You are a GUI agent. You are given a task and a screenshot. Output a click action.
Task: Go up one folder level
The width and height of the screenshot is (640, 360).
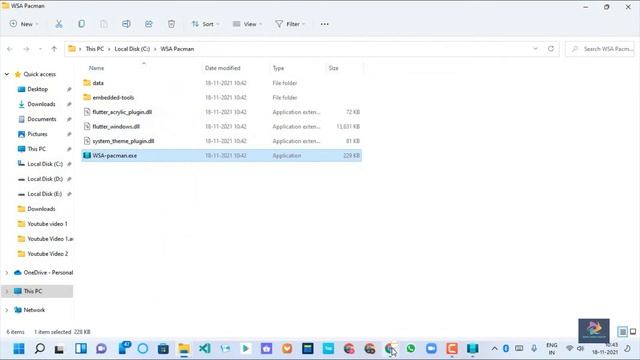54,49
